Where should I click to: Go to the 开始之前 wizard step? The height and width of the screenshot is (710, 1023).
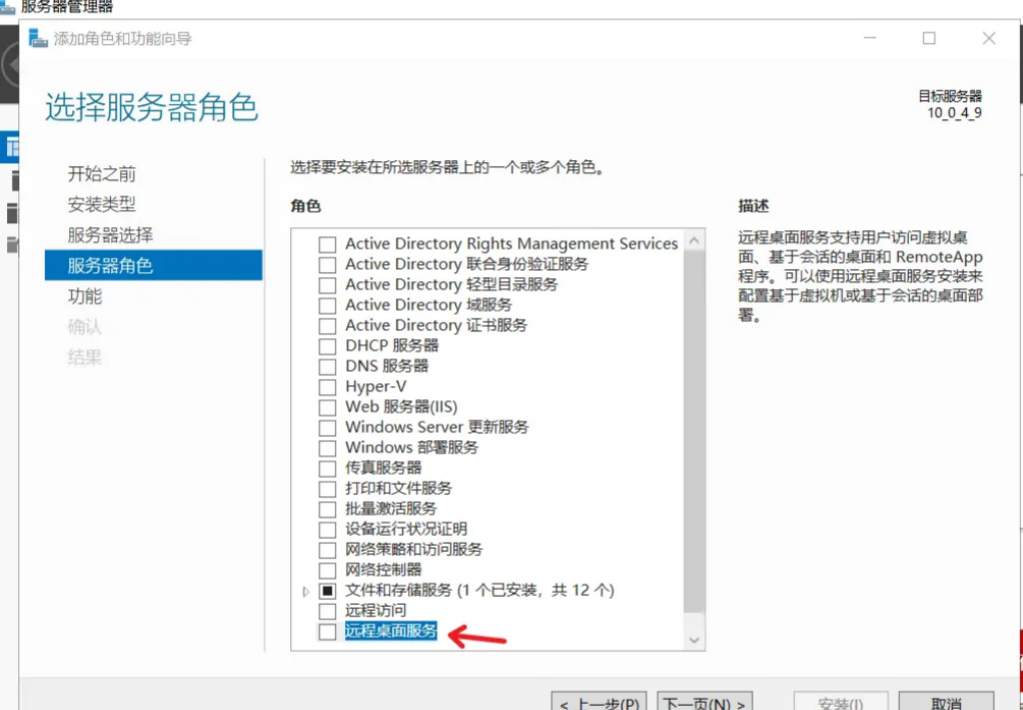click(x=102, y=174)
